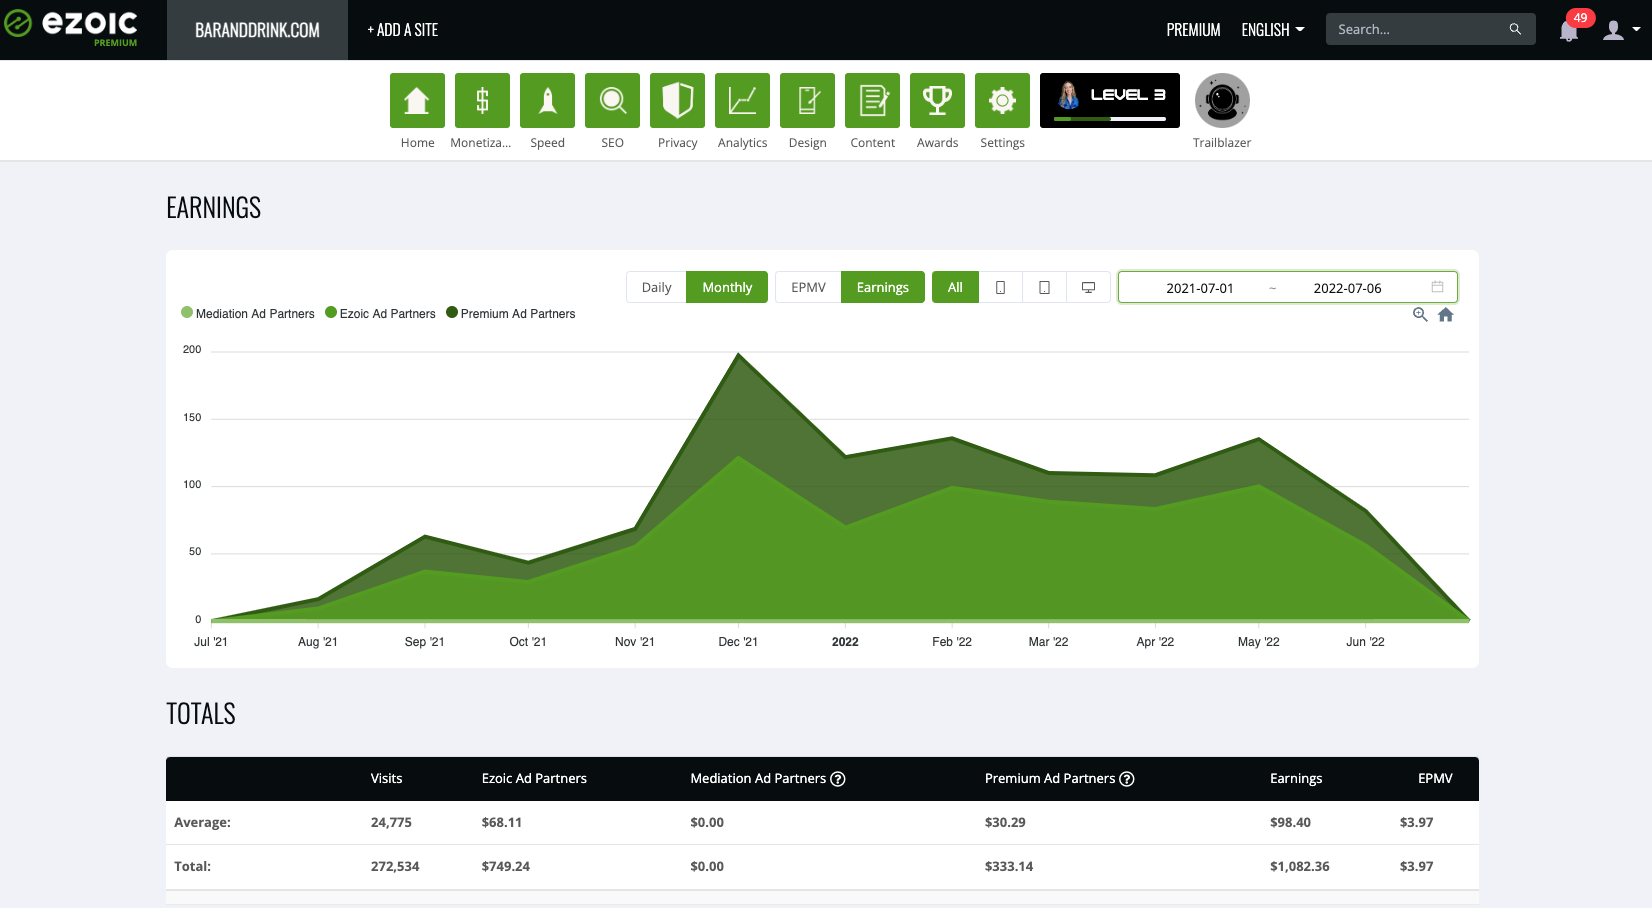This screenshot has height=908, width=1652.
Task: Click the Visits column header
Action: (x=386, y=779)
